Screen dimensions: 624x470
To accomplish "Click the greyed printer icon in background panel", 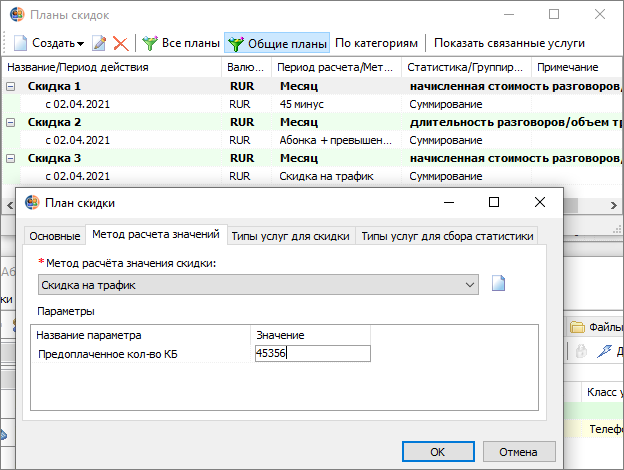I will click(x=581, y=351).
